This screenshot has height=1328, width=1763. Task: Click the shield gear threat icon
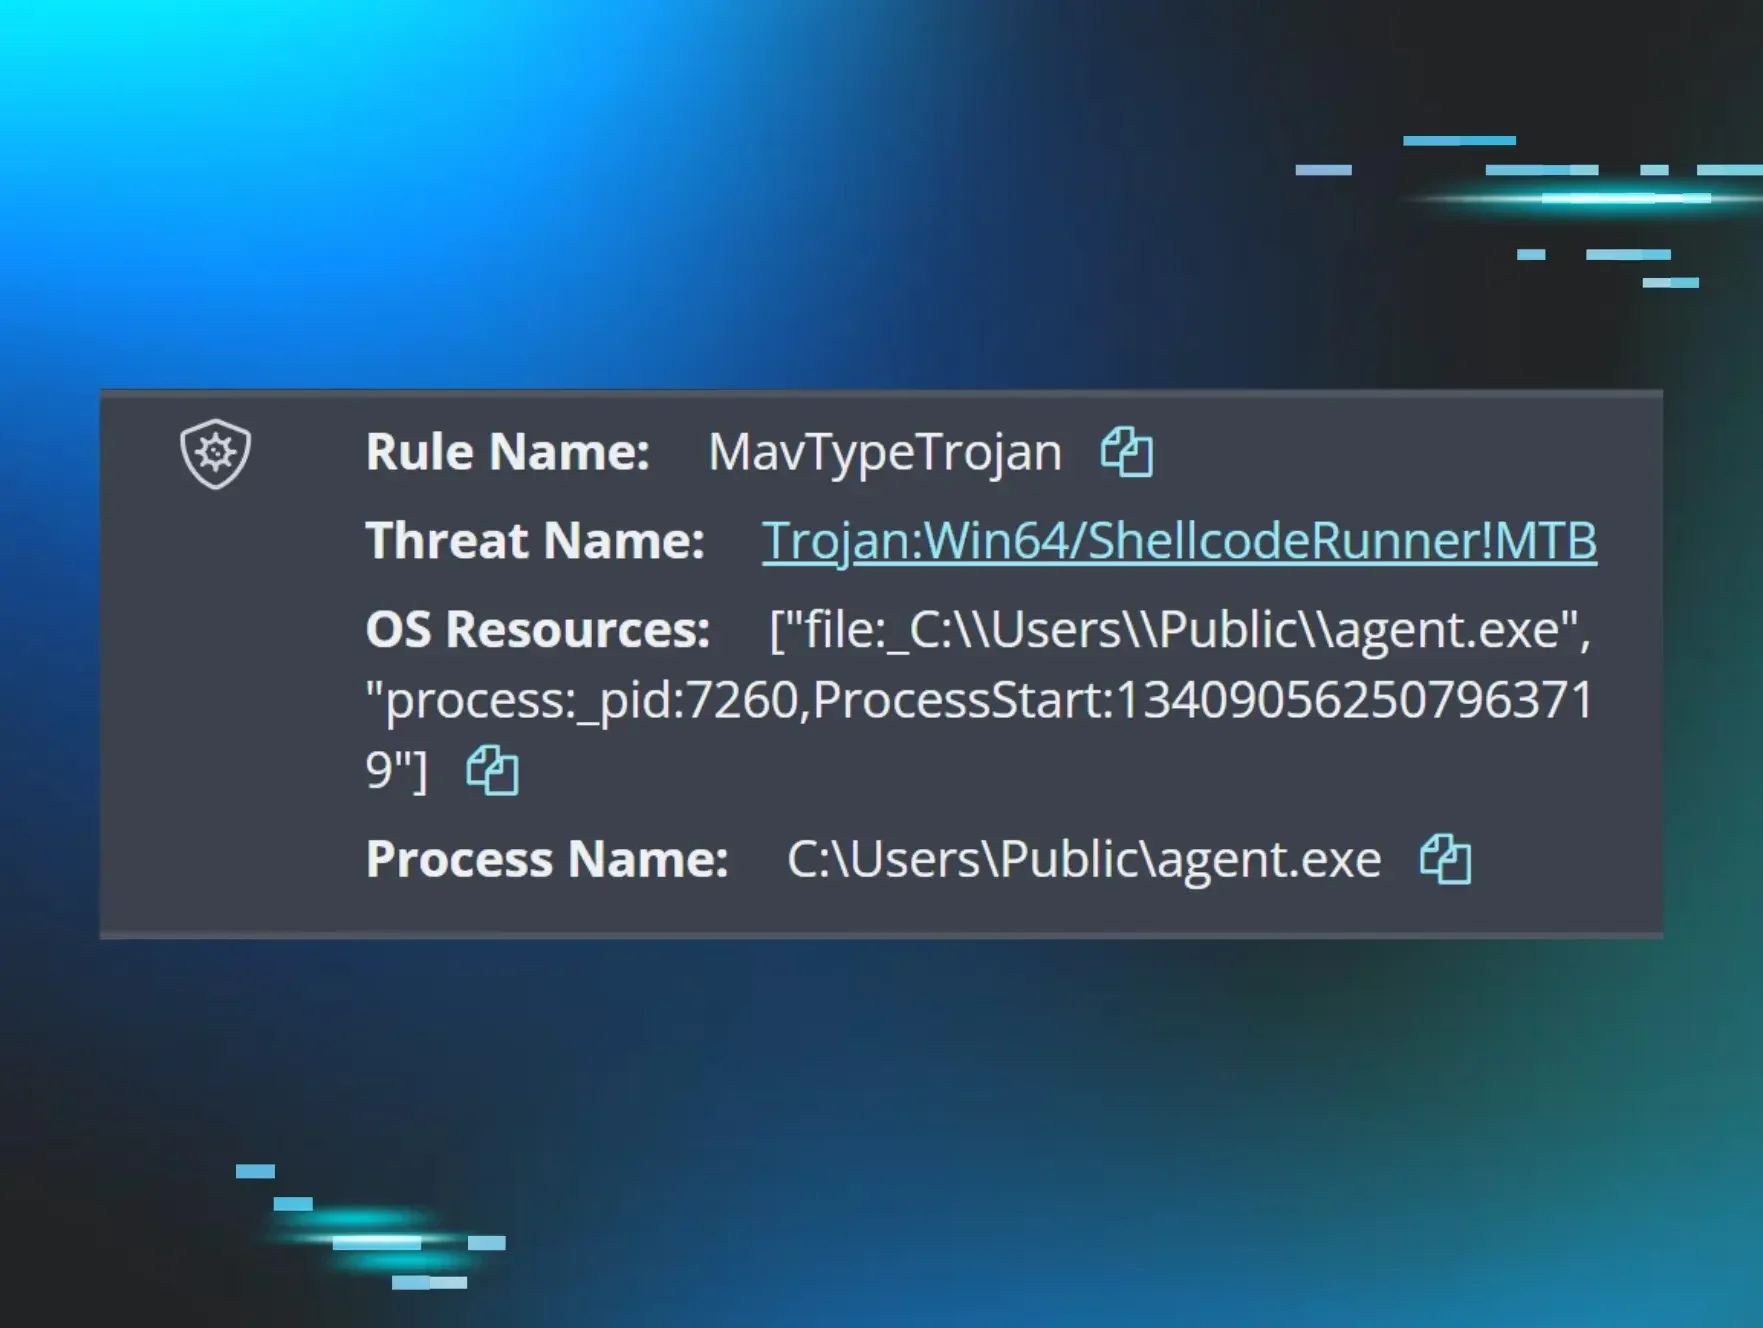[x=215, y=454]
